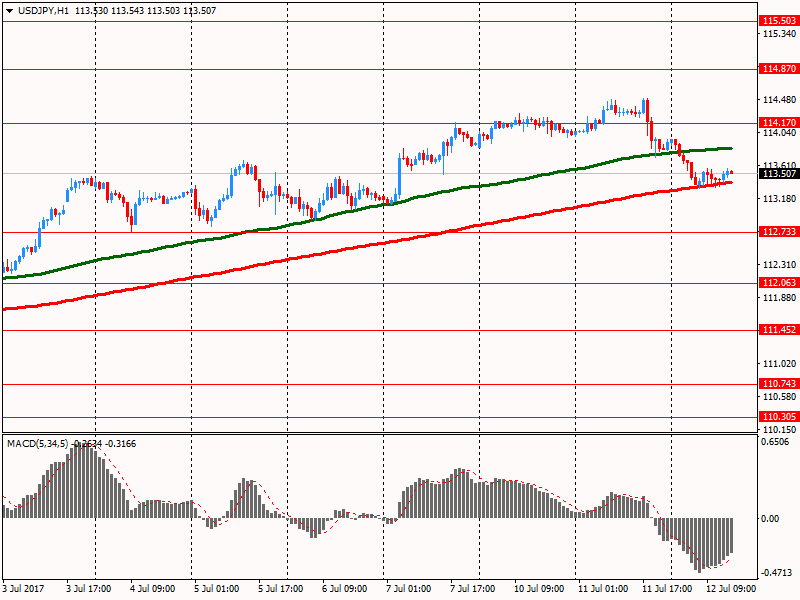Viewport: 800px width, 600px height.
Task: Click the 5 Jul 01:00 time label
Action: [x=217, y=589]
